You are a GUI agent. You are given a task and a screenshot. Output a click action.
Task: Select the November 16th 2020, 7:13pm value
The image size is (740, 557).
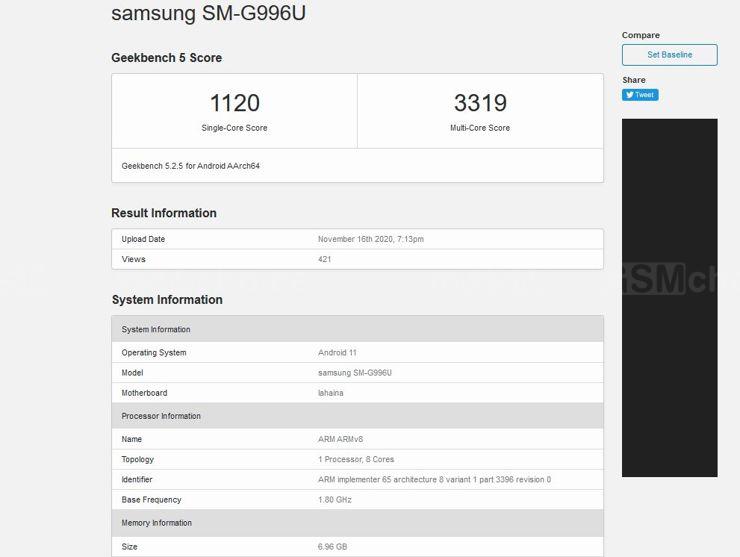point(371,239)
